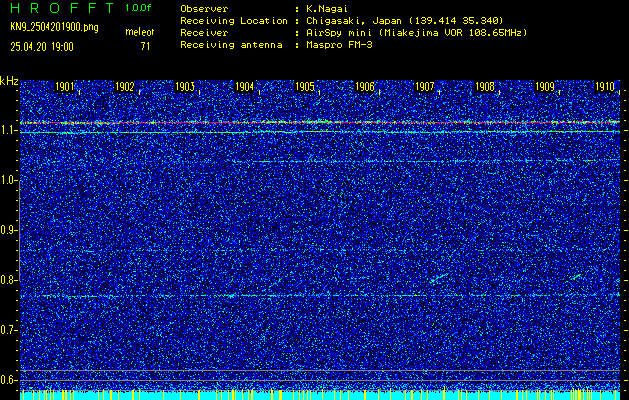
Task: Choose the 1908 time marker
Action: coord(485,87)
